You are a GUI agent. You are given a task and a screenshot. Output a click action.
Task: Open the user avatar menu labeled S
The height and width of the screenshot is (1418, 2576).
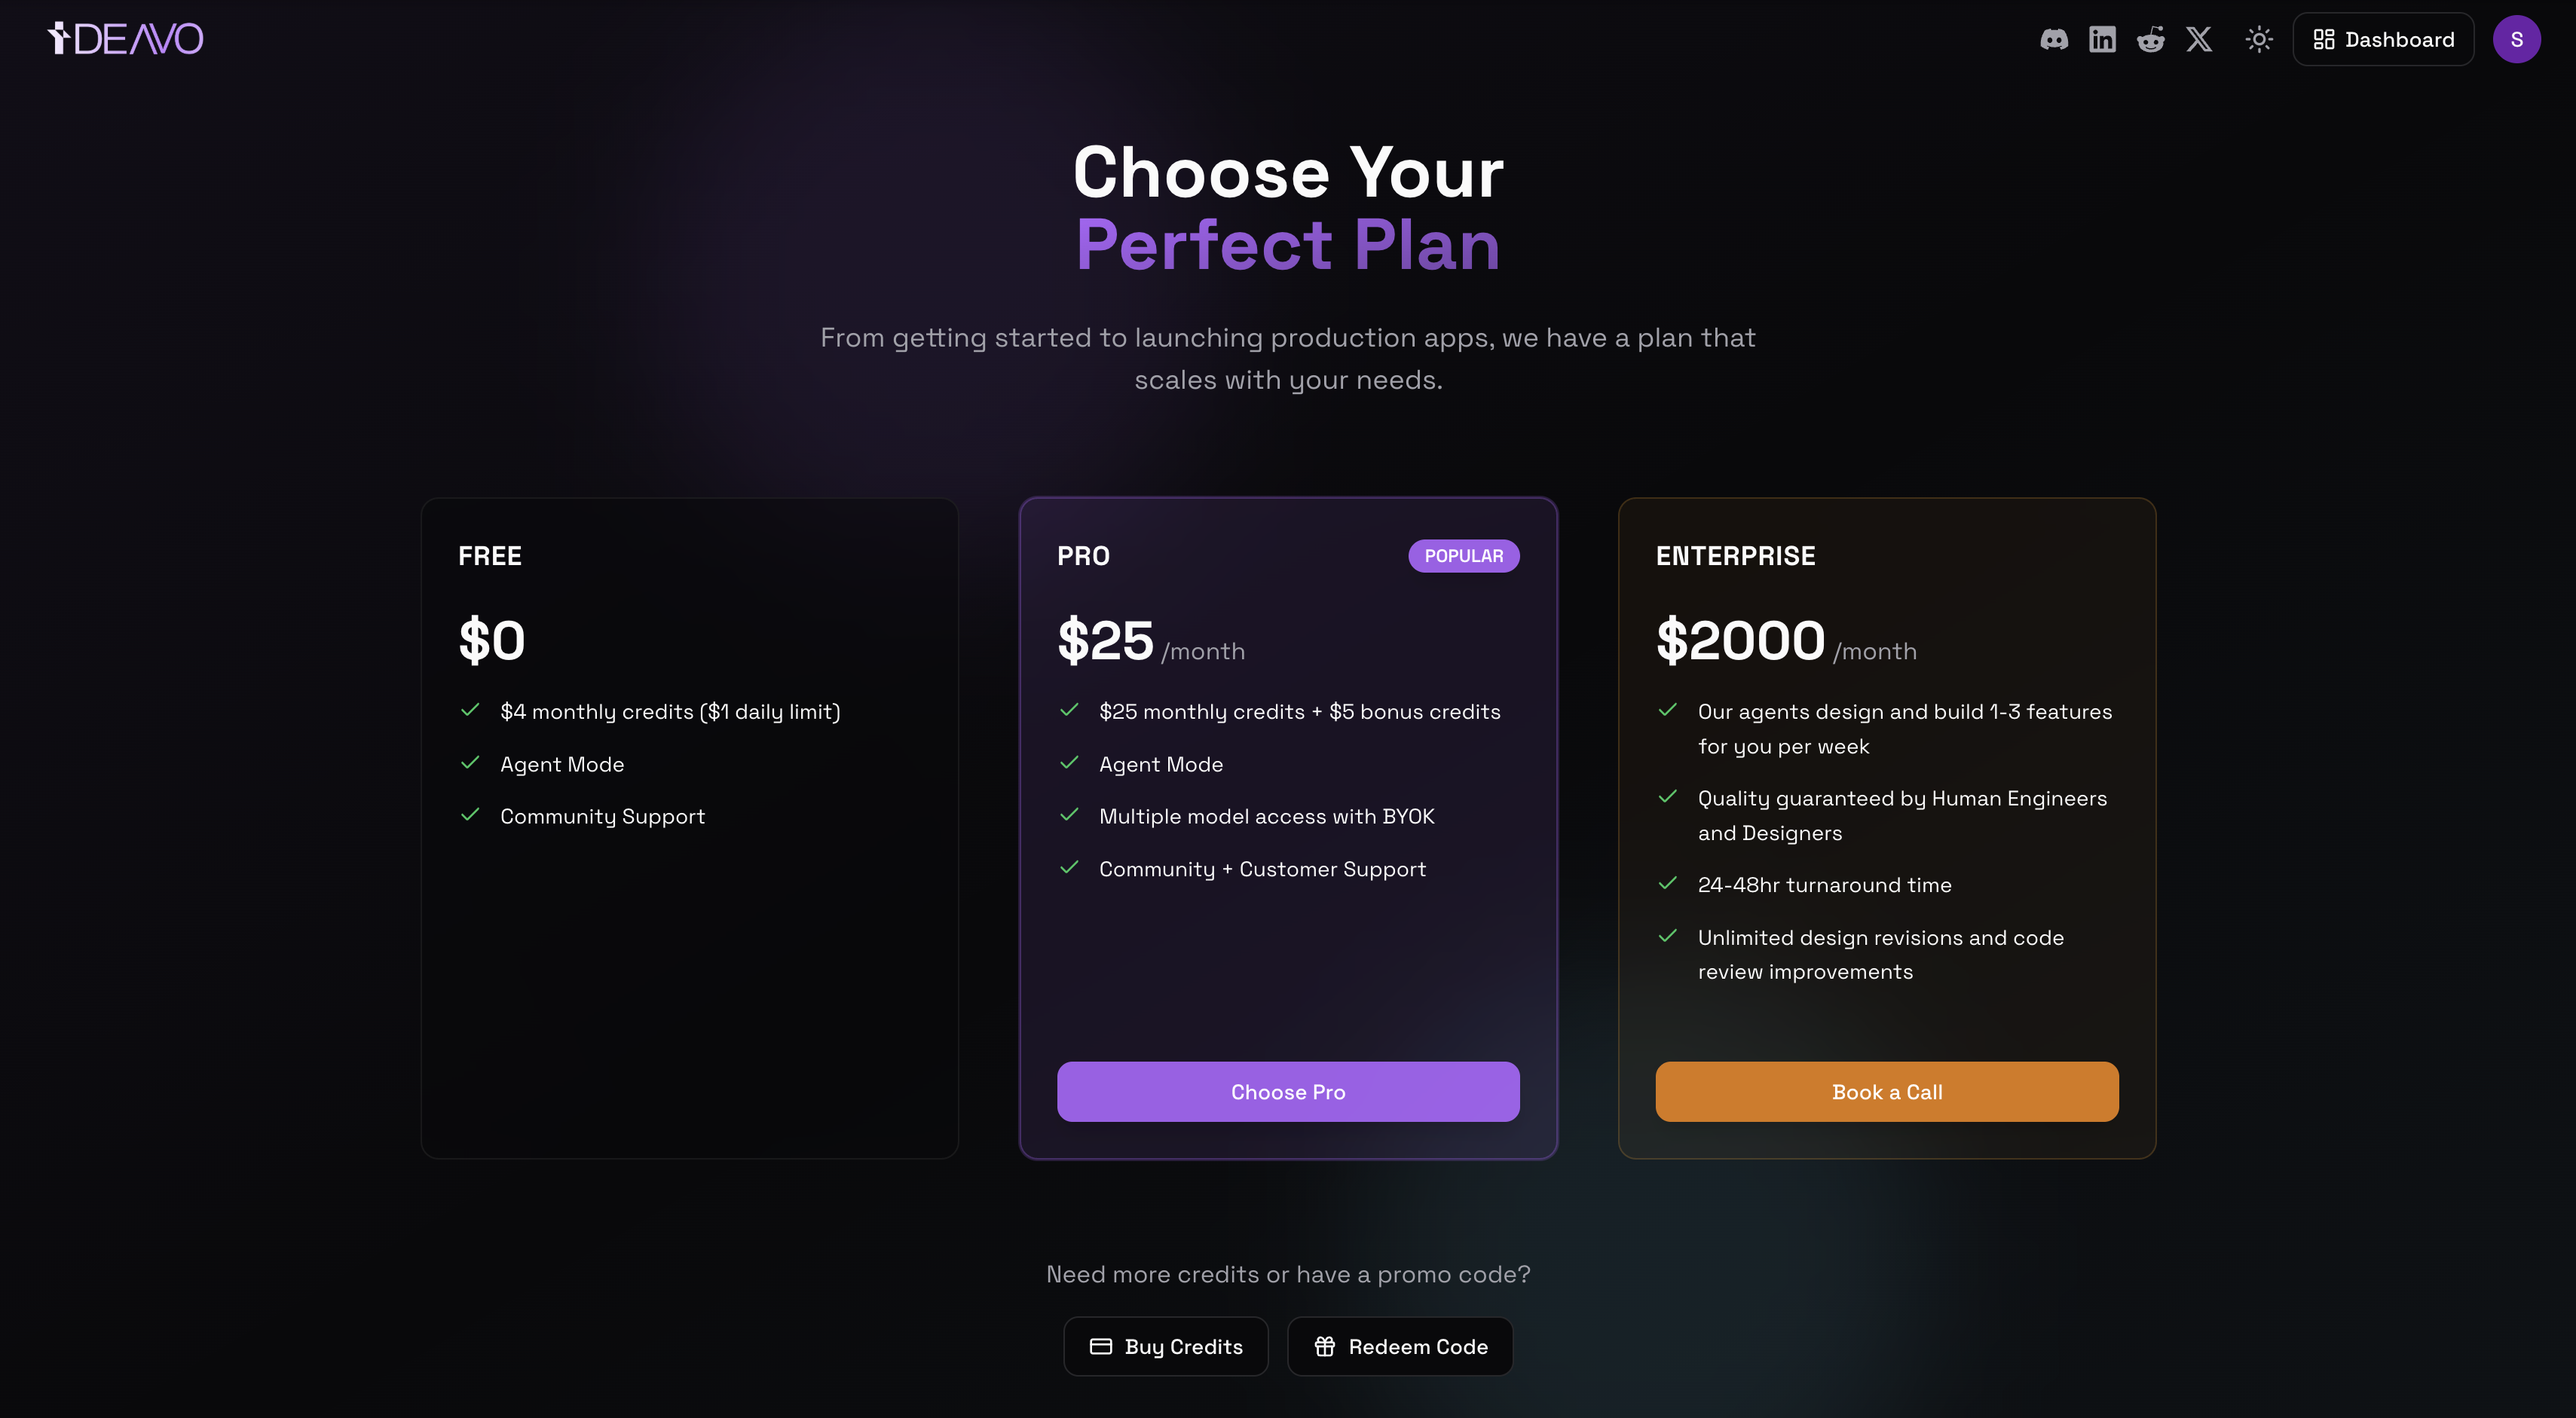pos(2518,39)
